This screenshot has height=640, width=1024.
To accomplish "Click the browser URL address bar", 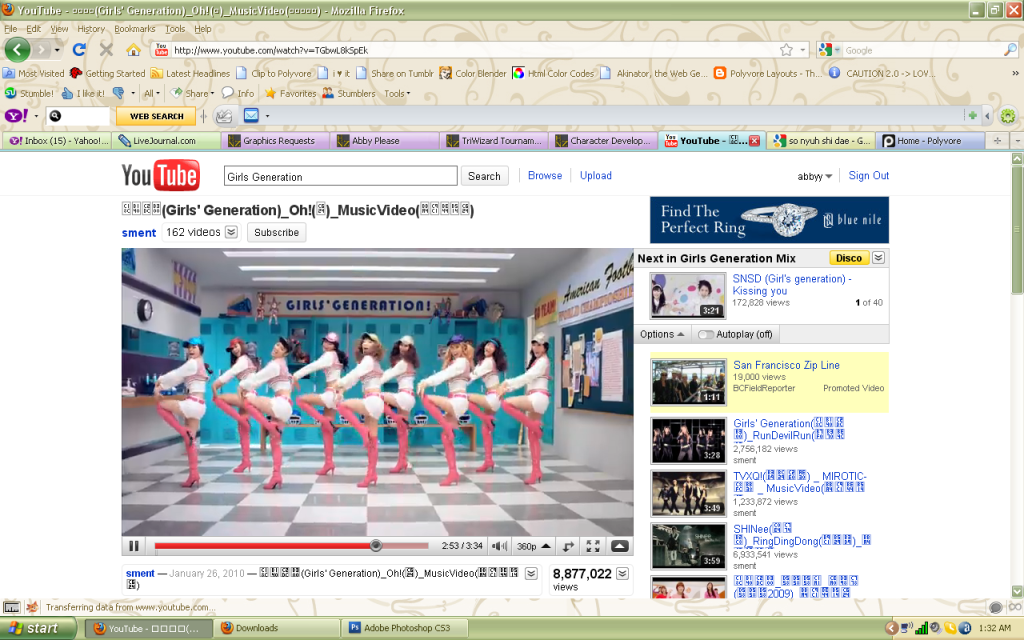I will (x=474, y=50).
